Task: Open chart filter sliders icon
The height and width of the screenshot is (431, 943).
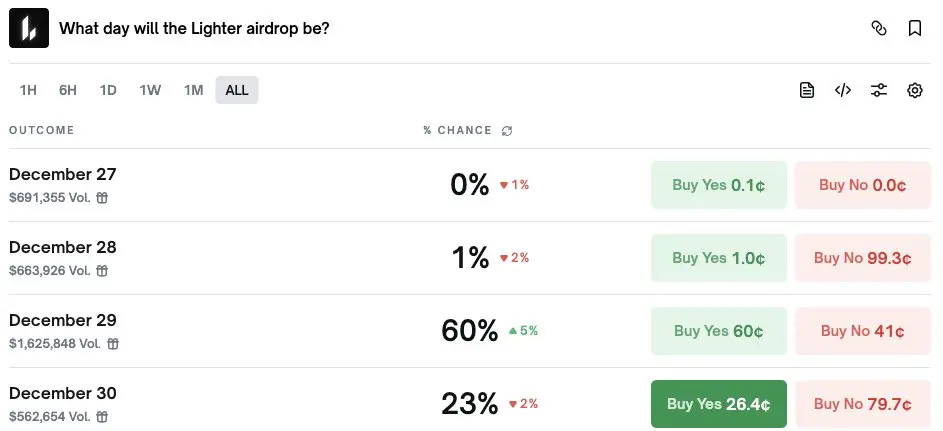Action: 879,90
